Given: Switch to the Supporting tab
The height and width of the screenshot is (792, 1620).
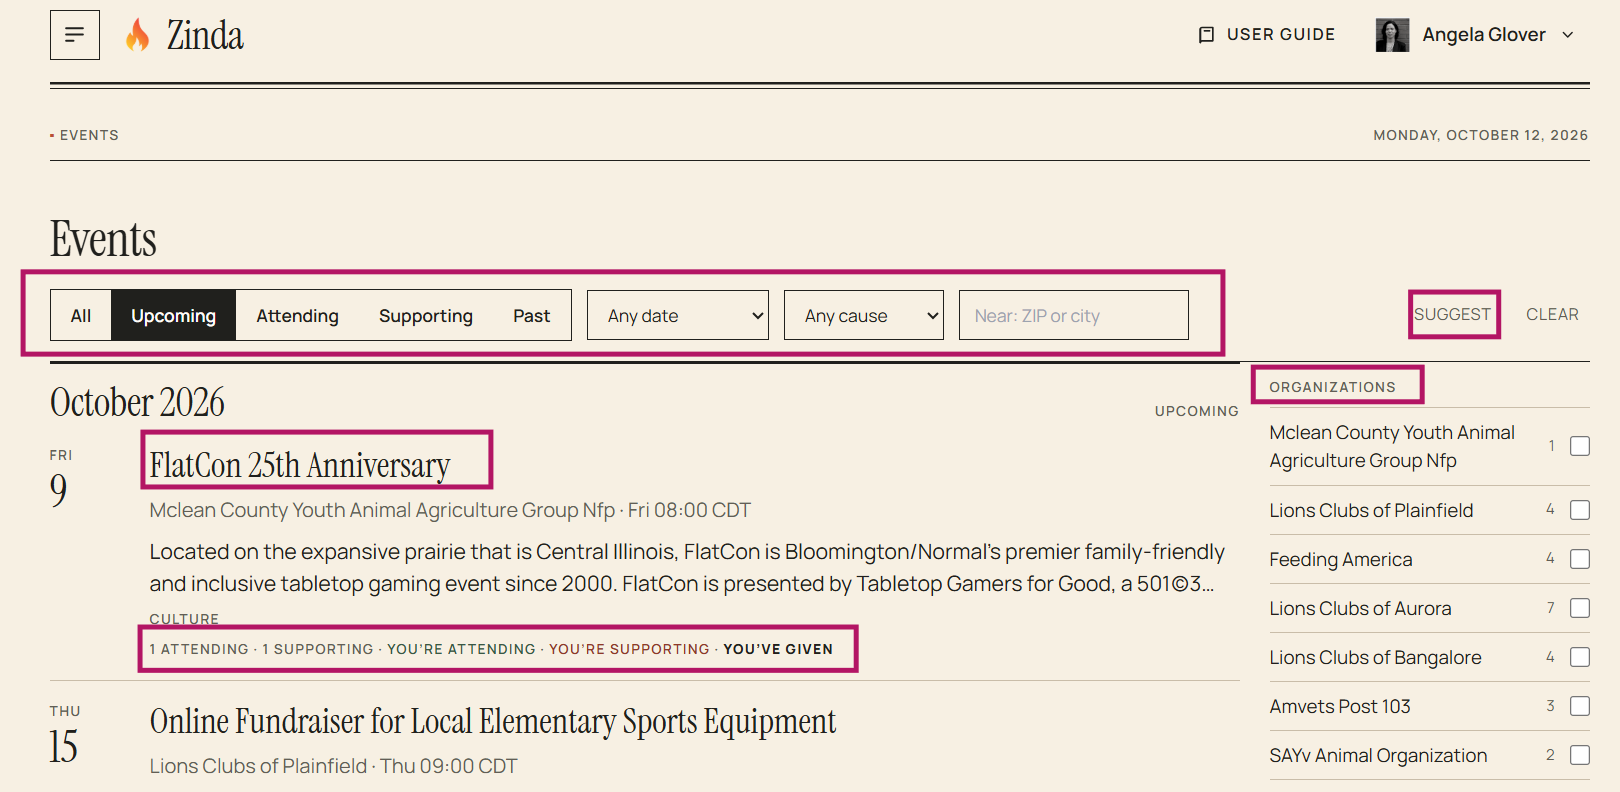Looking at the screenshot, I should (426, 315).
